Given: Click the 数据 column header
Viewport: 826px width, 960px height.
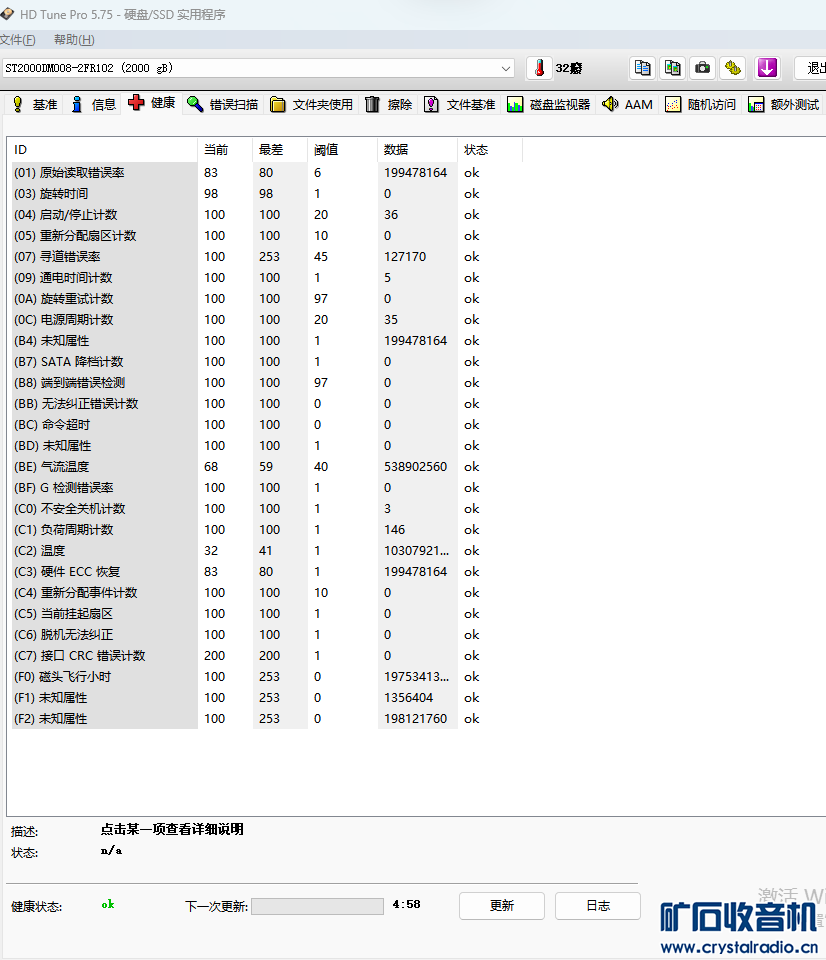Looking at the screenshot, I should tap(418, 150).
